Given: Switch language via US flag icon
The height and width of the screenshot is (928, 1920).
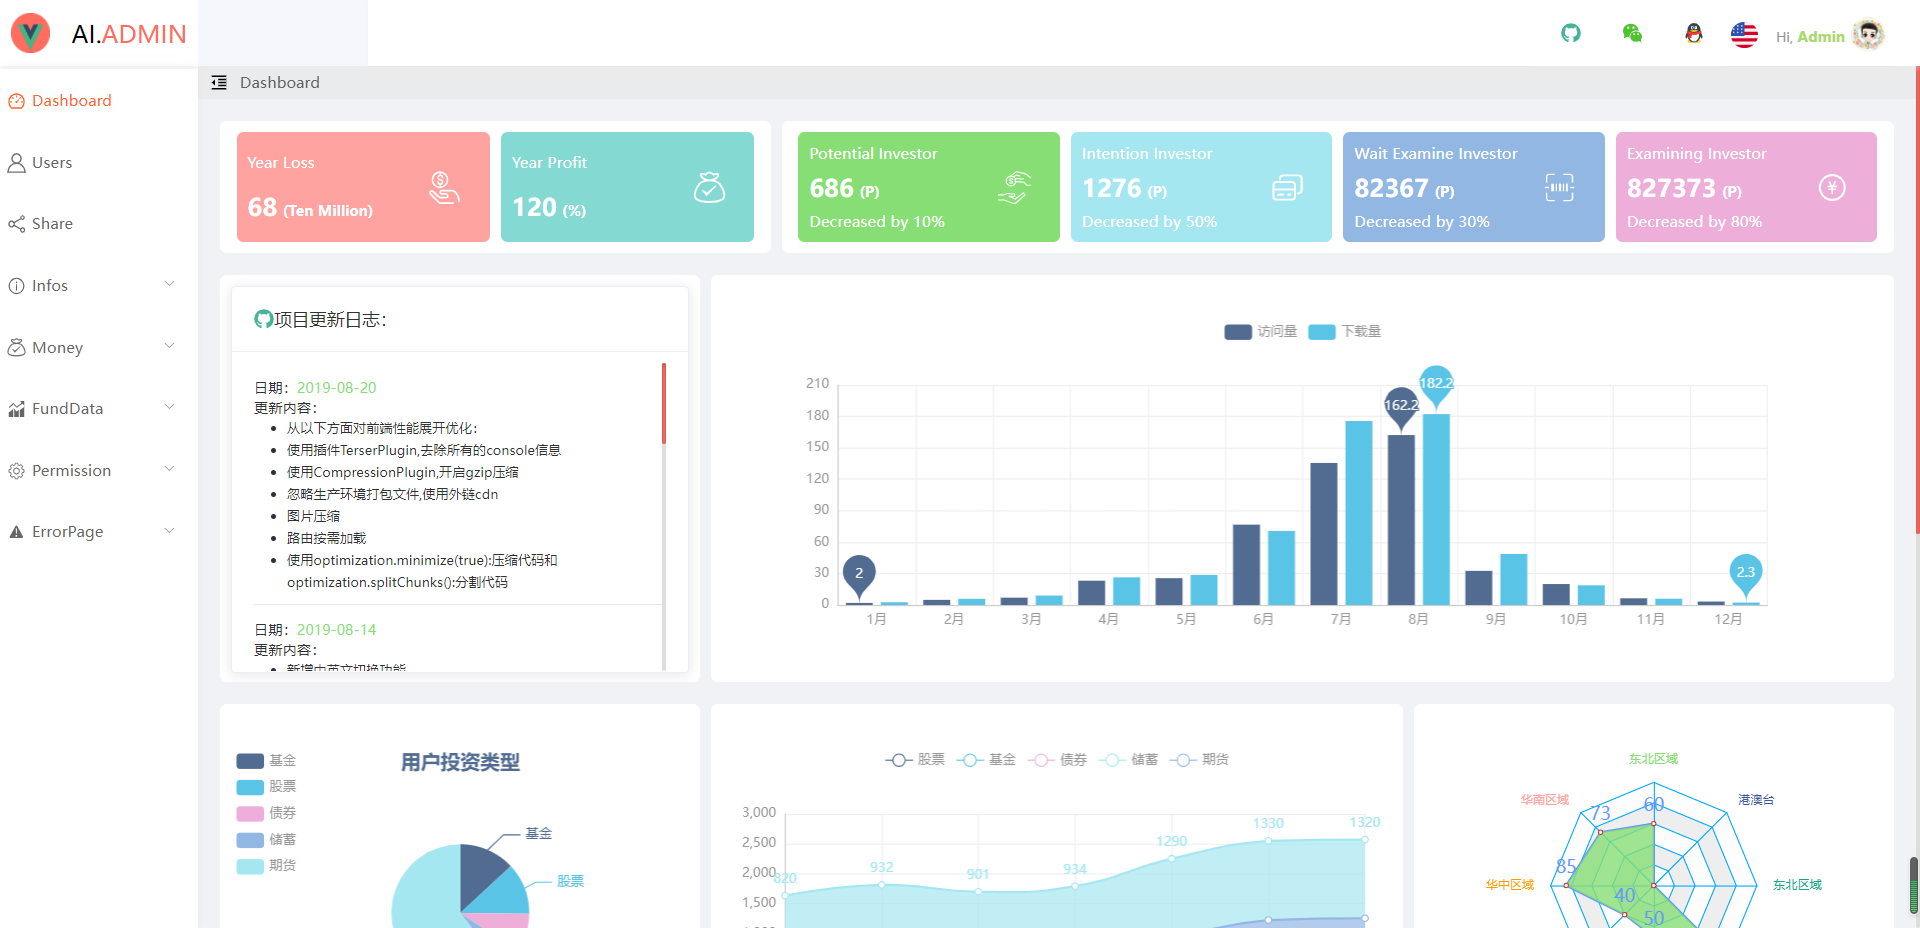Looking at the screenshot, I should (1744, 35).
